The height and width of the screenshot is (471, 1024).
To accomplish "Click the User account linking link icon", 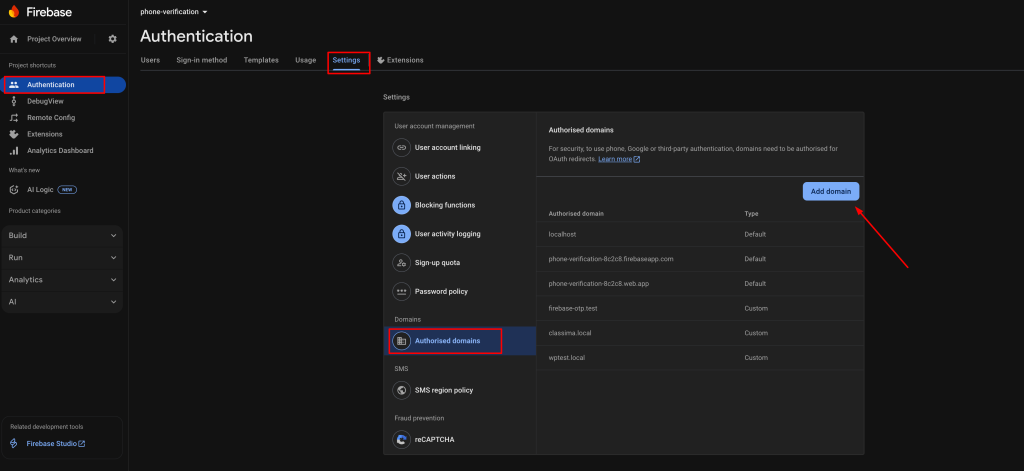I will [x=401, y=148].
